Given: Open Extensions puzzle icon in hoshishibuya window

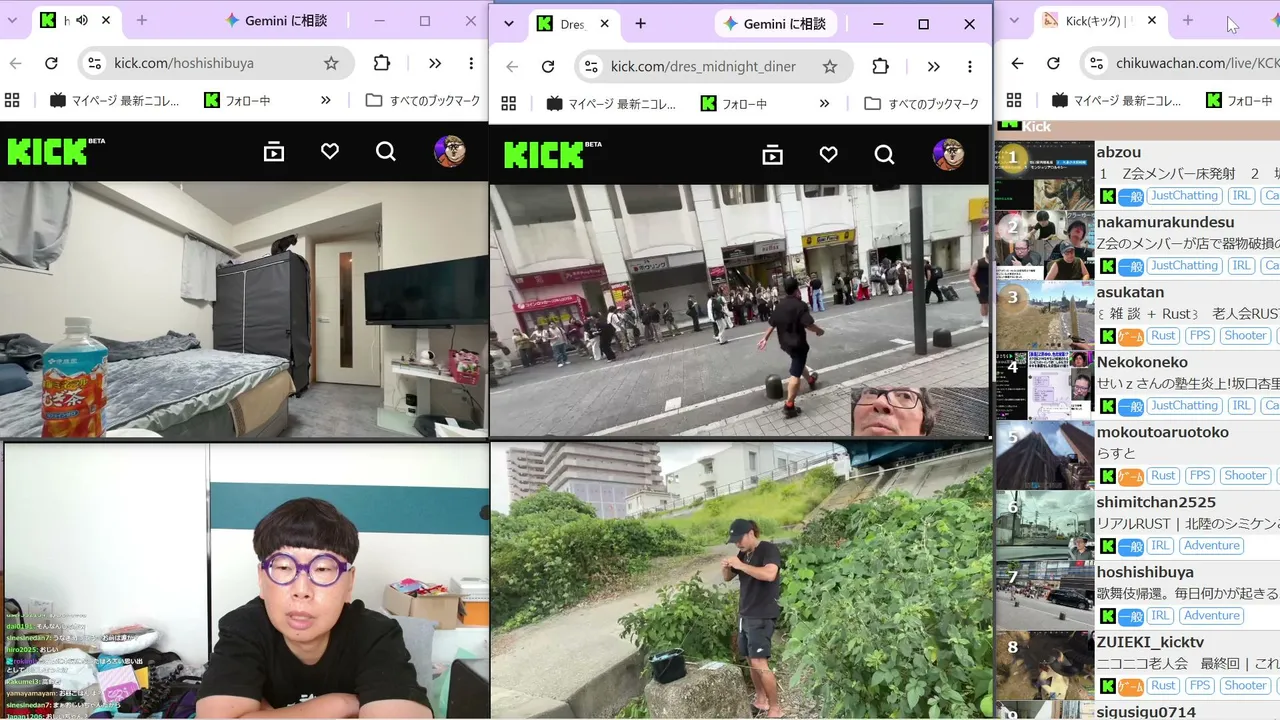Looking at the screenshot, I should click(x=381, y=63).
